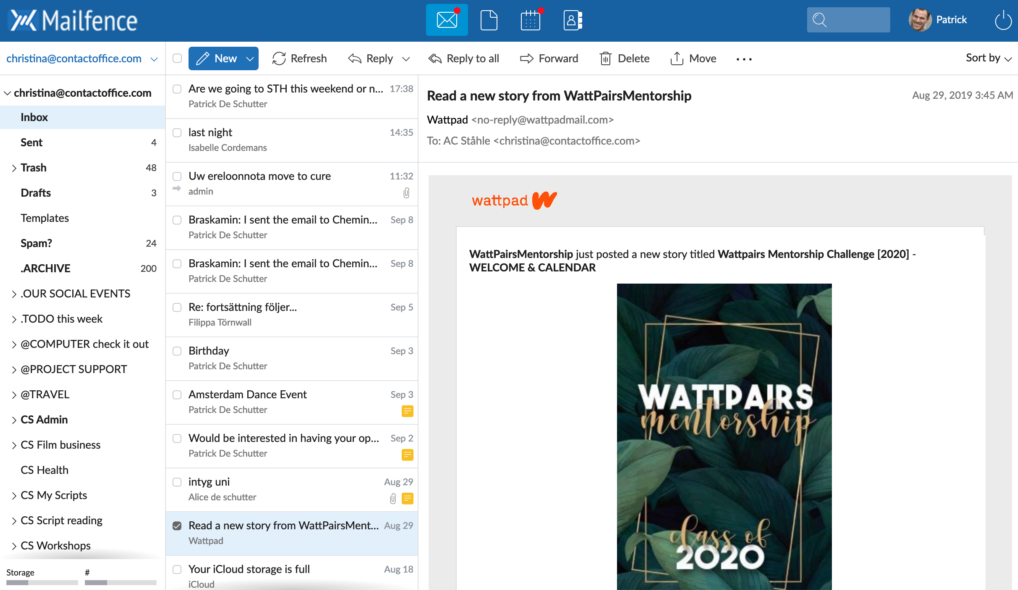Screen dimensions: 1018x590
Task: Click forwarded arrow indicator on Uw ereloonnota email
Action: (177, 189)
